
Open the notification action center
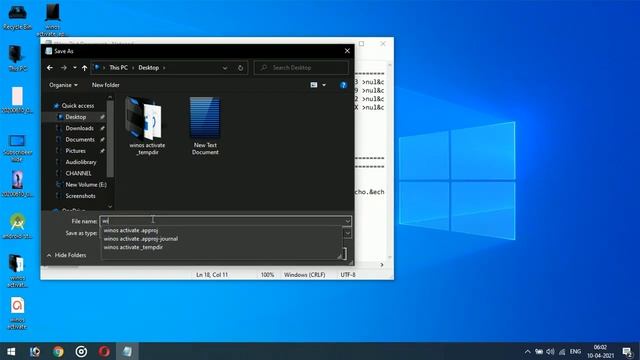[x=627, y=352]
